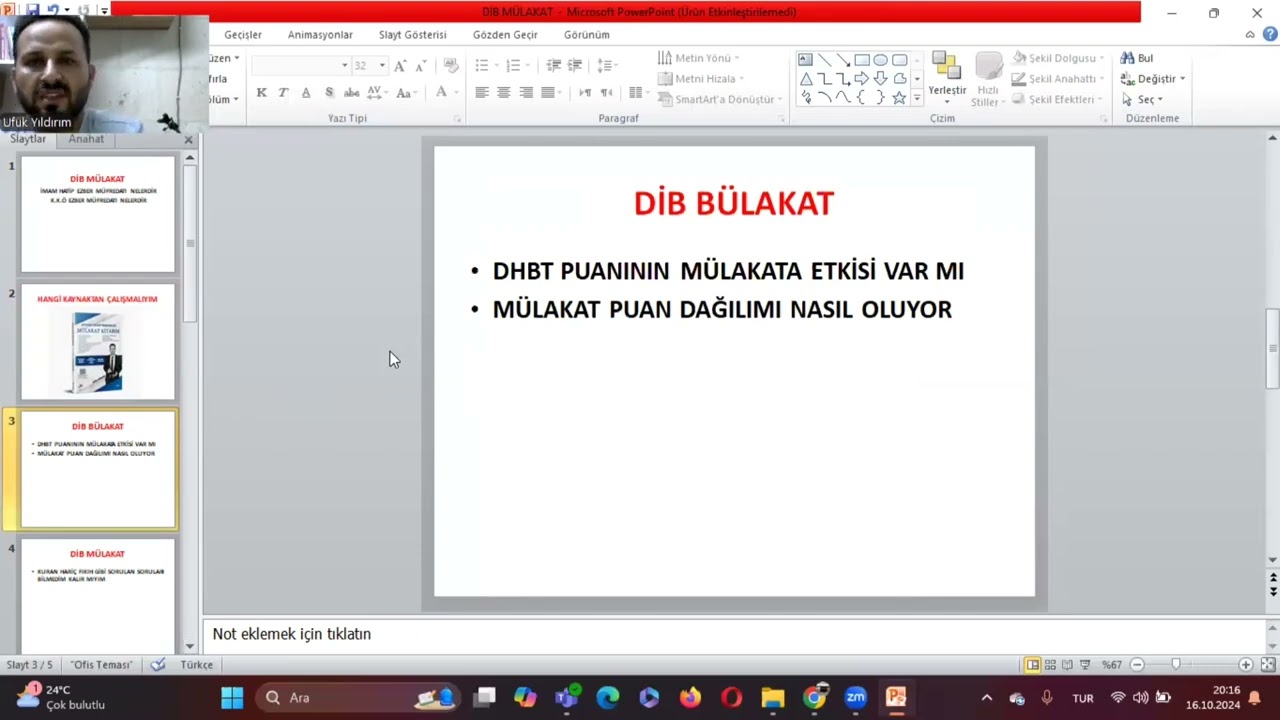Image resolution: width=1280 pixels, height=720 pixels.
Task: Open the Geçişler ribbon tab
Action: 243,35
